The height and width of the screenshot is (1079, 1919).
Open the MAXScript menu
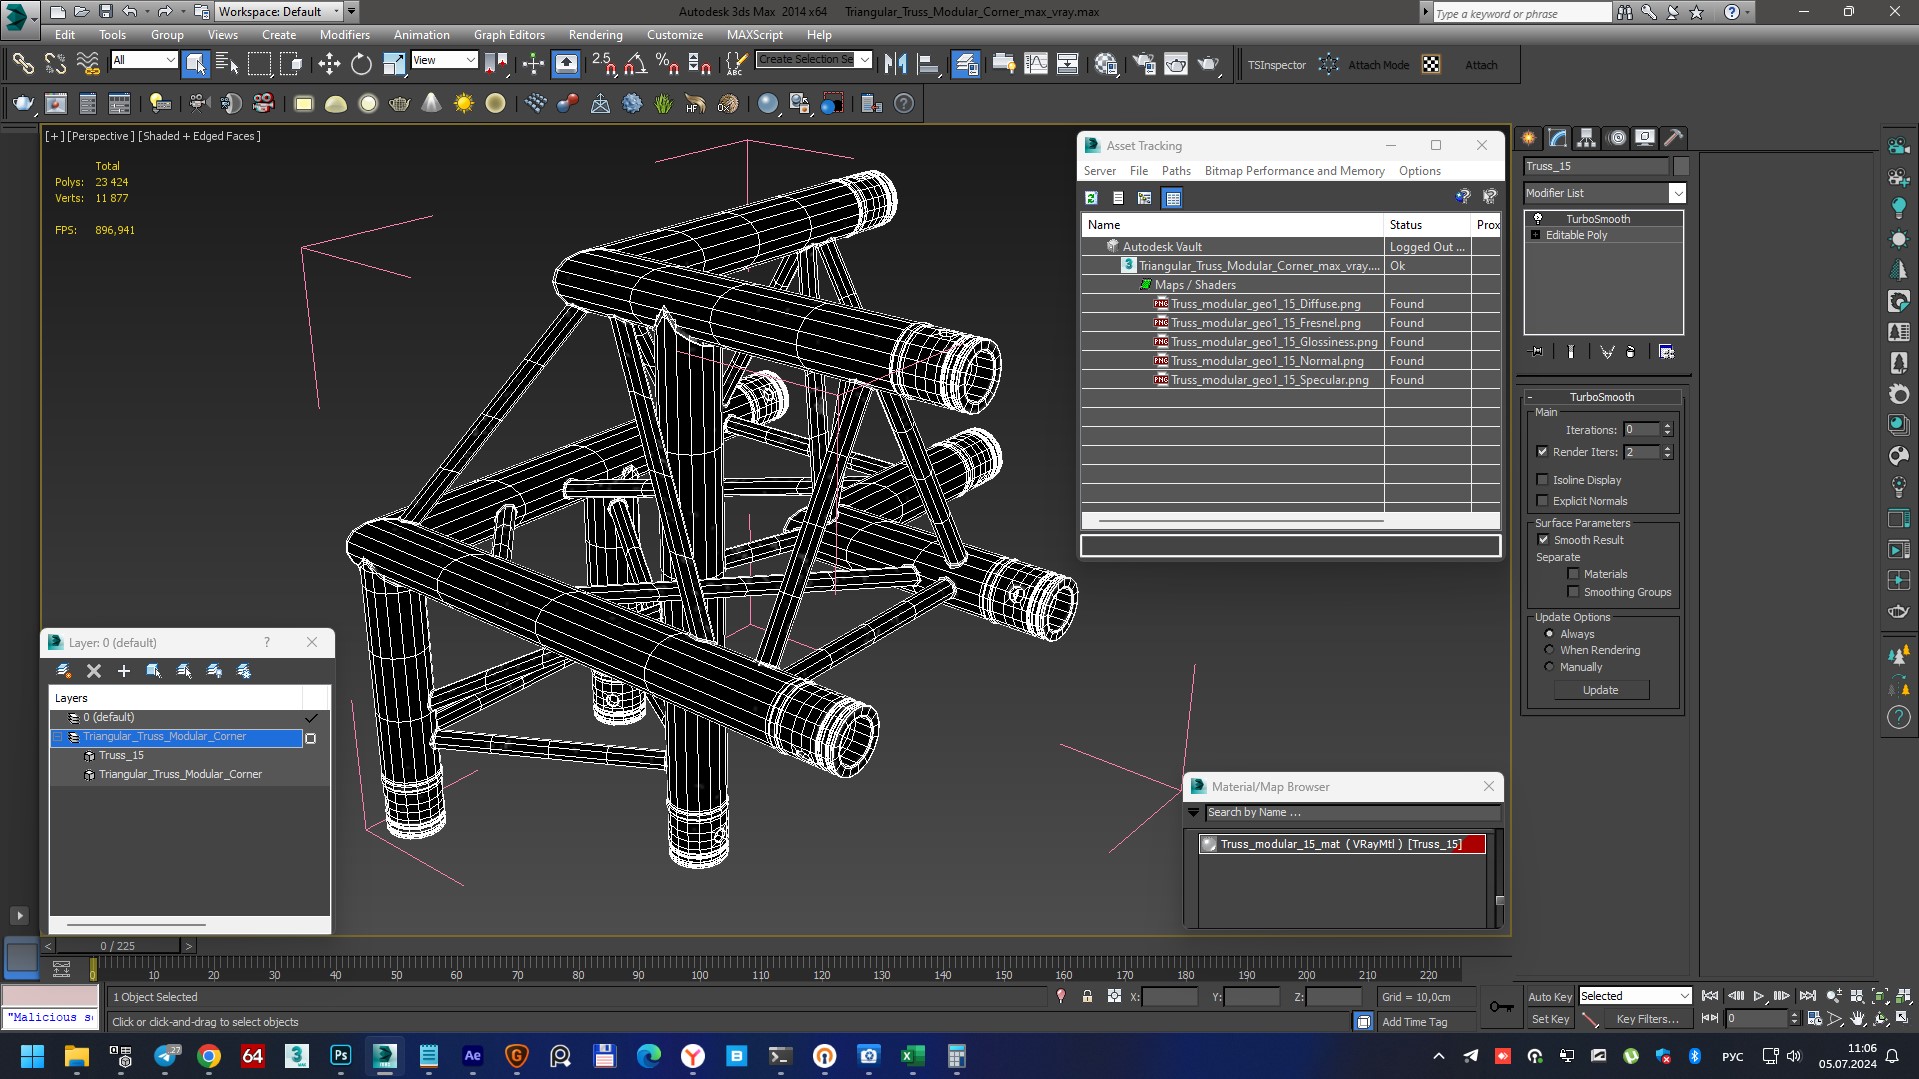tap(754, 34)
